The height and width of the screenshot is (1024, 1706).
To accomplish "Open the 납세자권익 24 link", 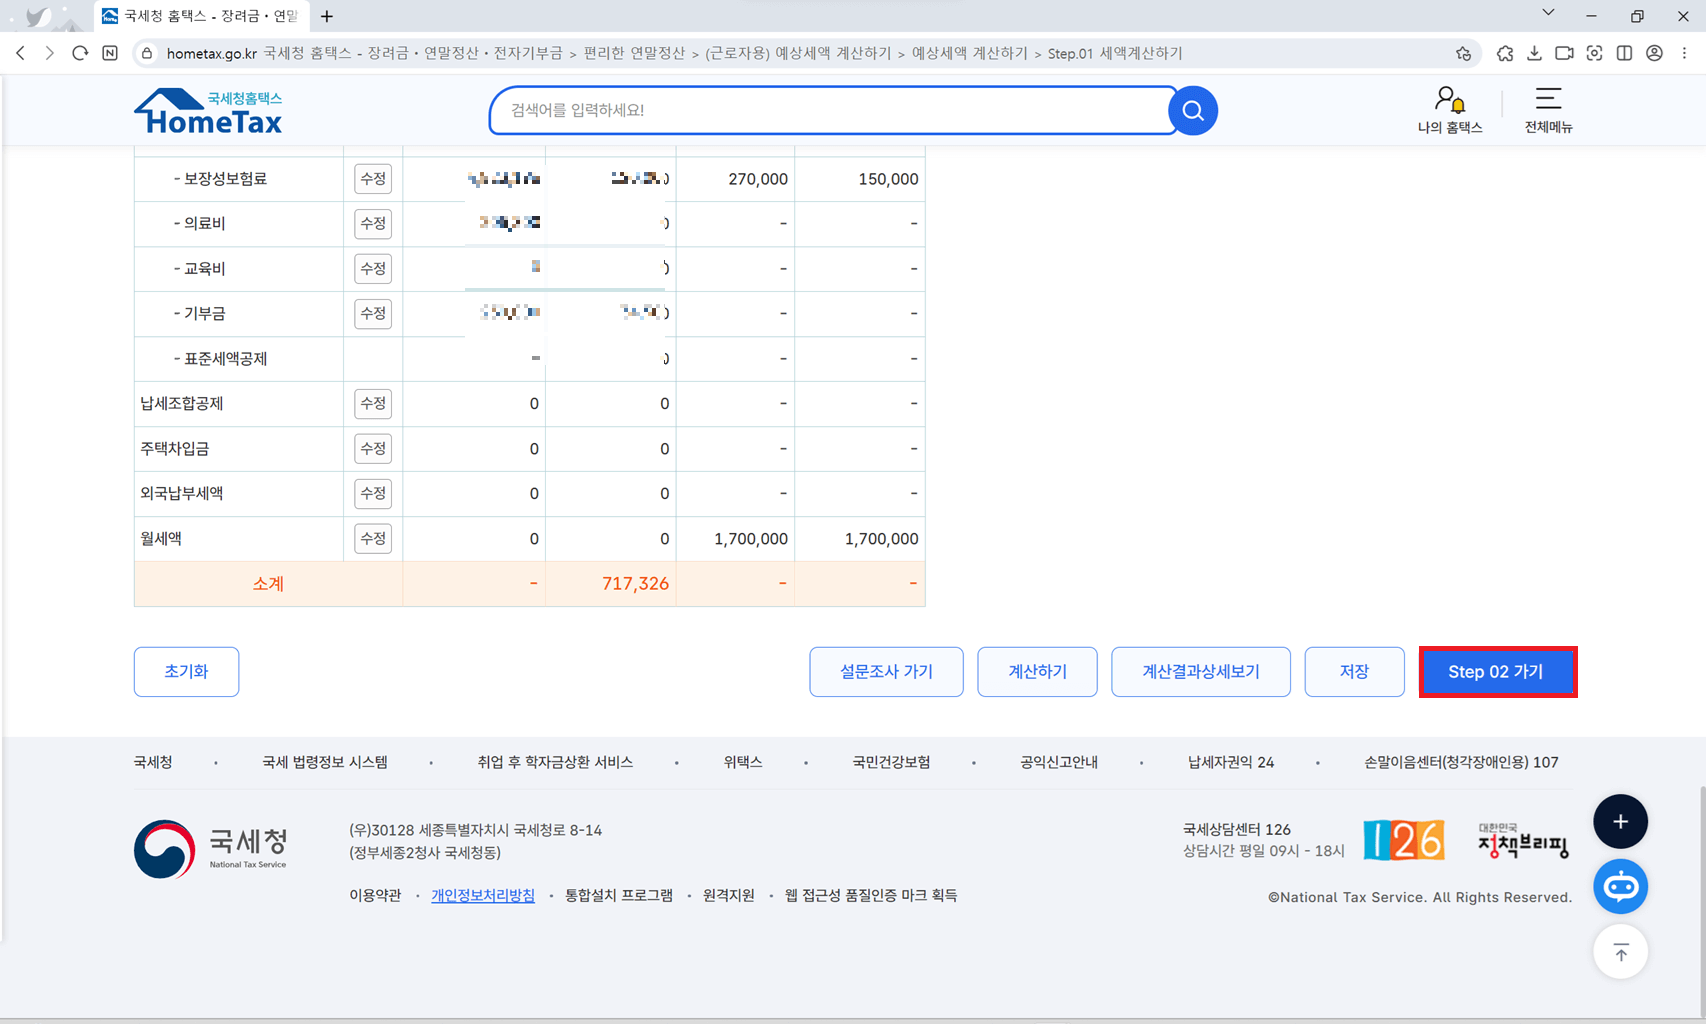I will click(1231, 762).
